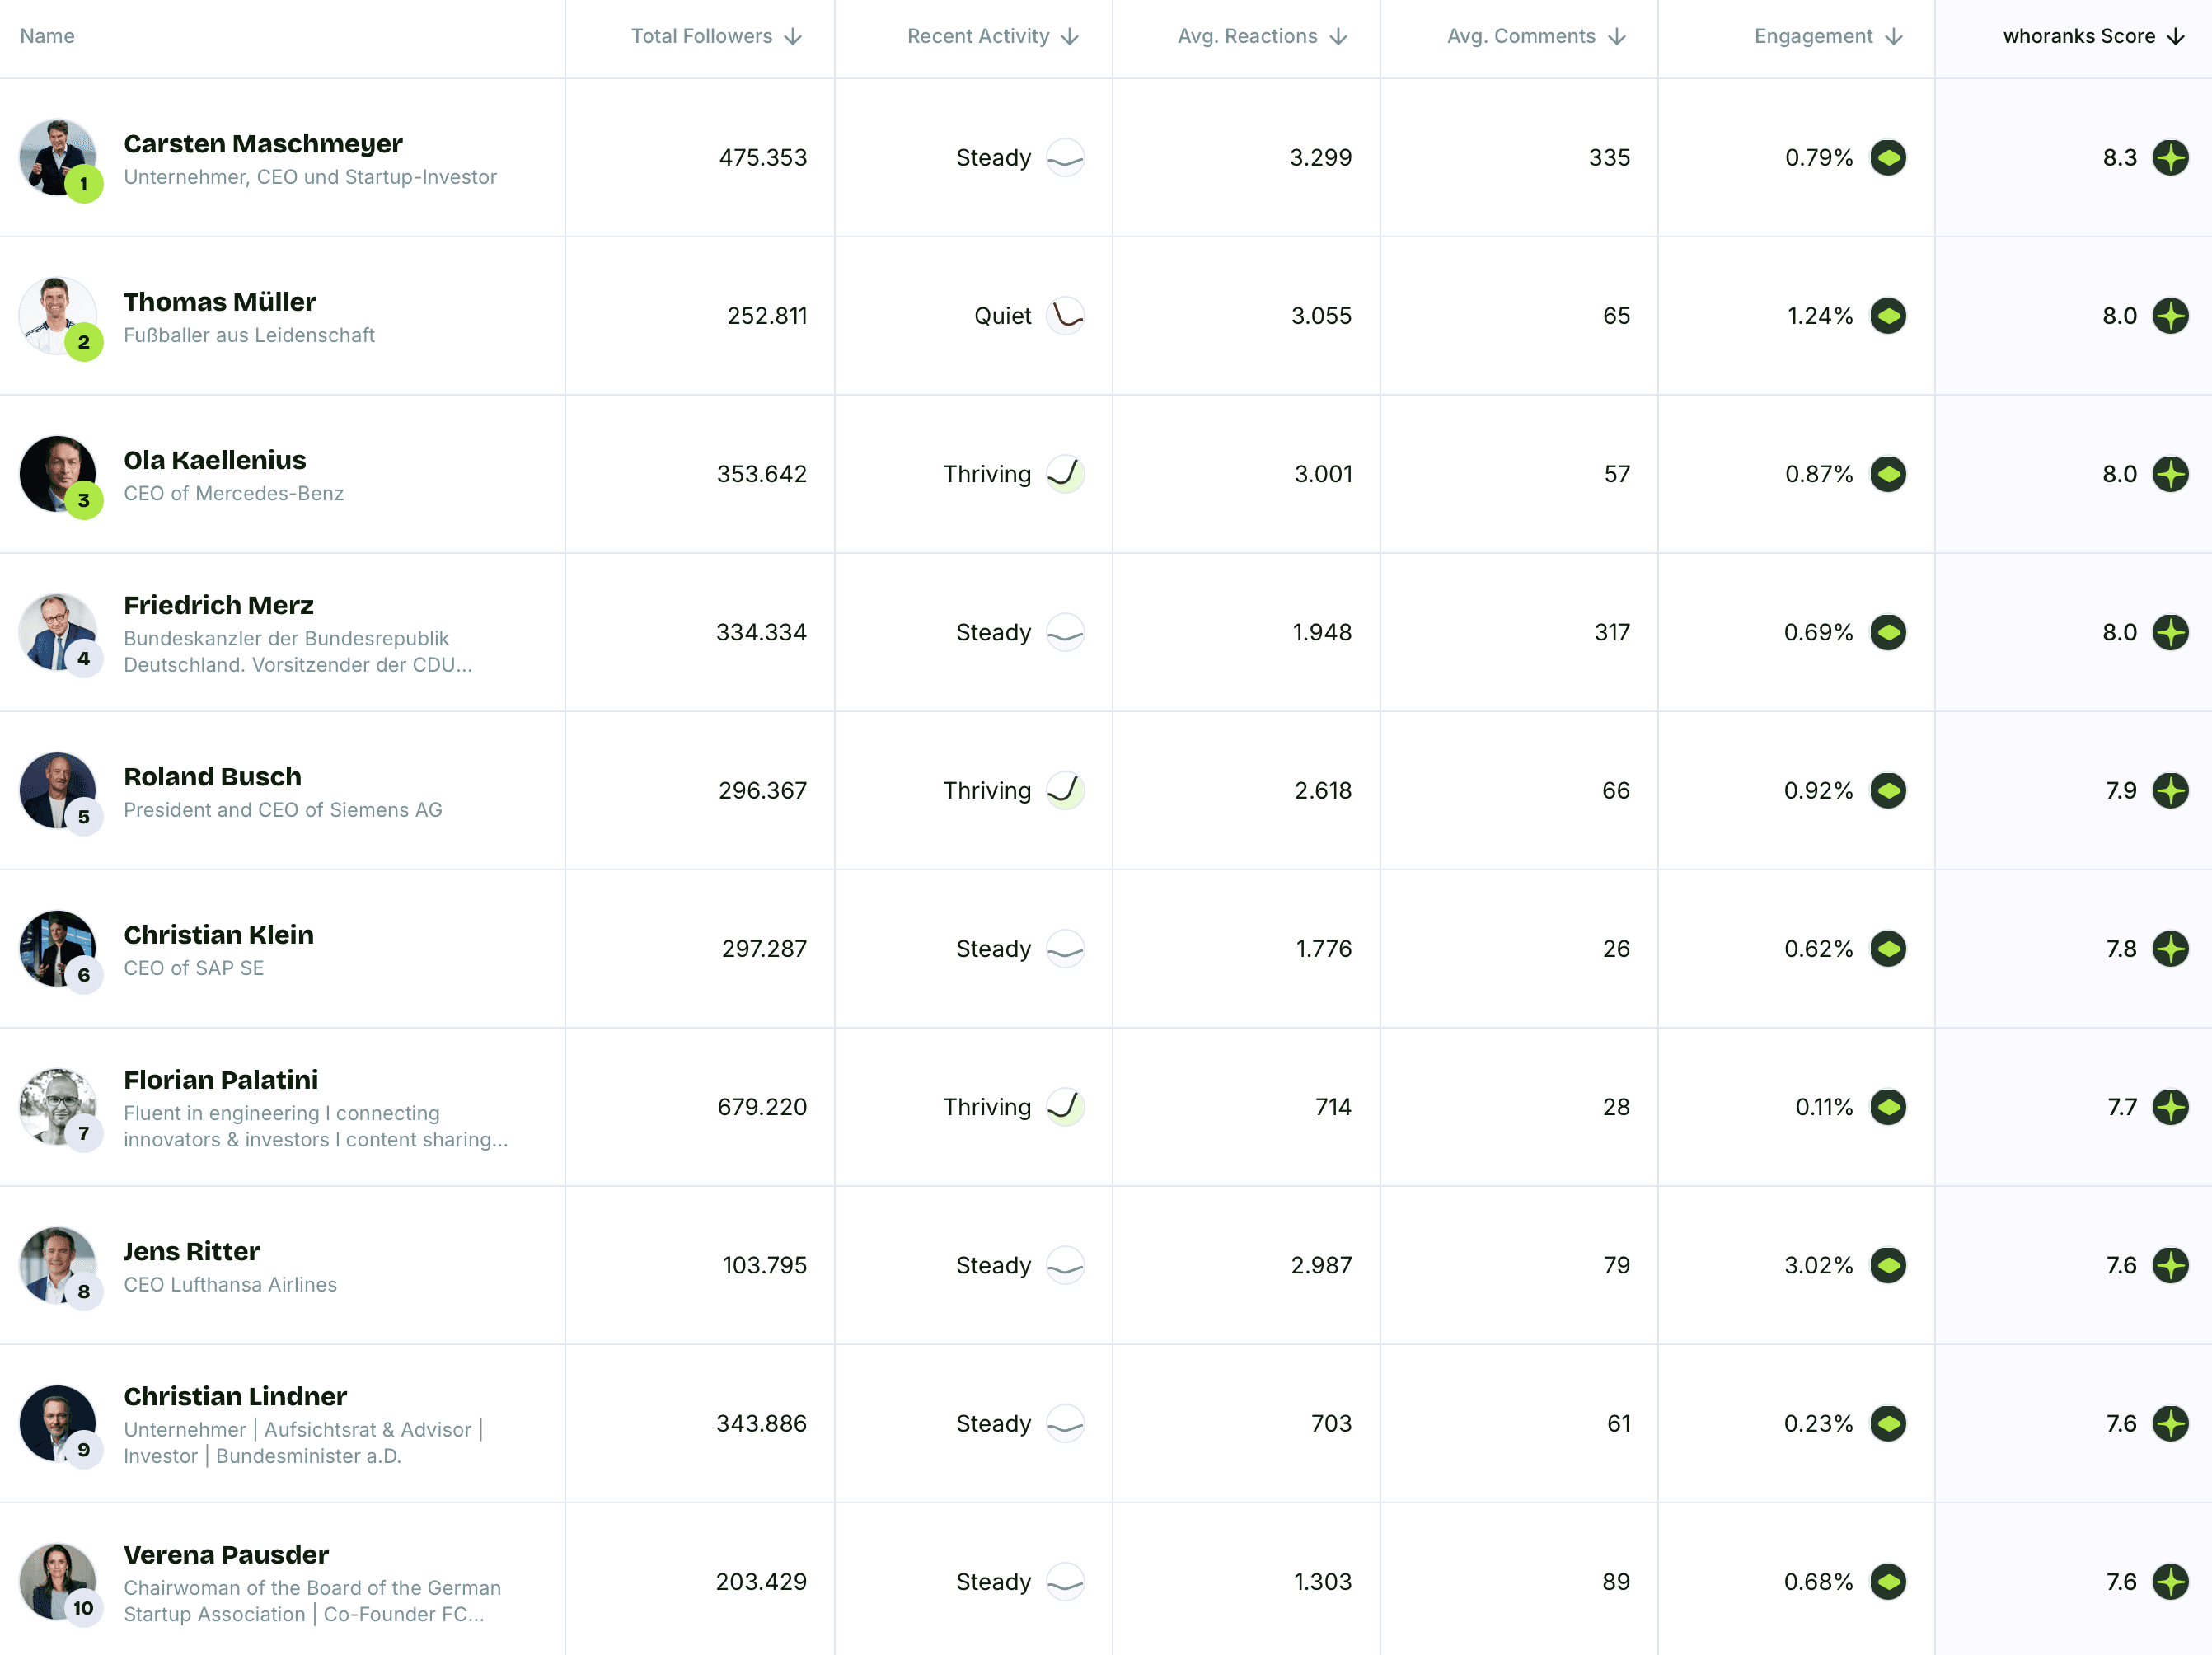Image resolution: width=2212 pixels, height=1655 pixels.
Task: Click Jens Ritter's engagement indicator badge
Action: point(1891,1265)
